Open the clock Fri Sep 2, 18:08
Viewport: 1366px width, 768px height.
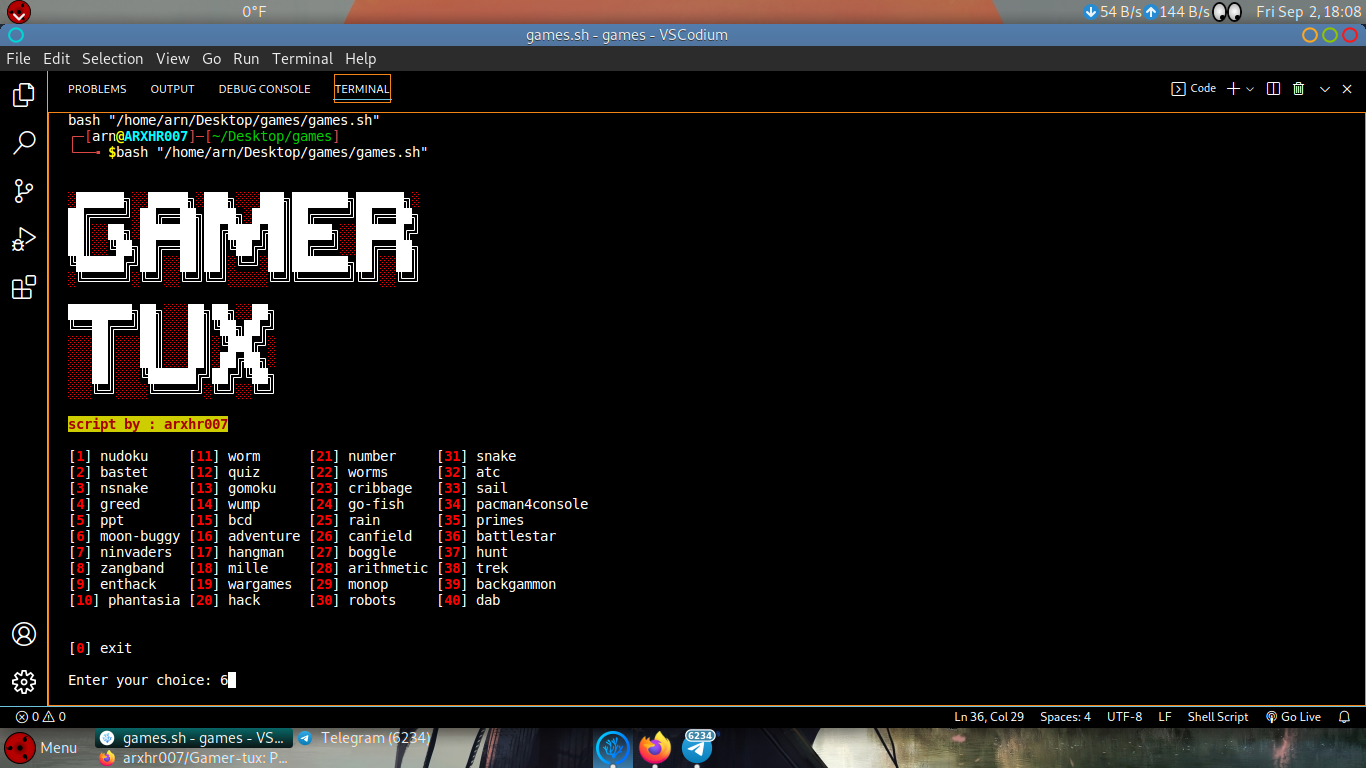click(1308, 12)
